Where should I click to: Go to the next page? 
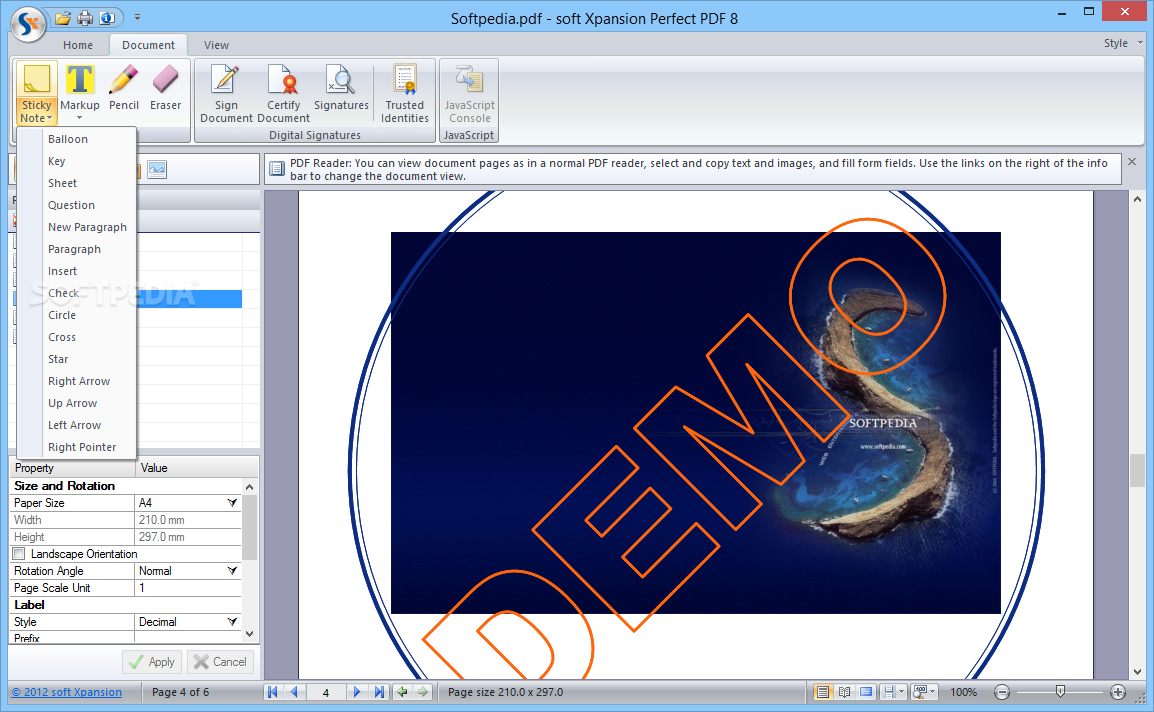(357, 692)
